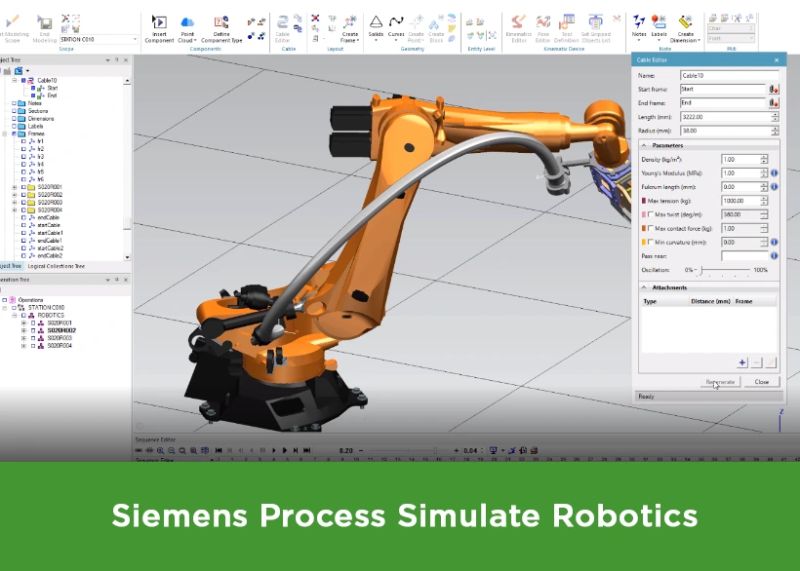Show info for Young's Modulus
Screen dimensions: 800x571
pos(774,173)
